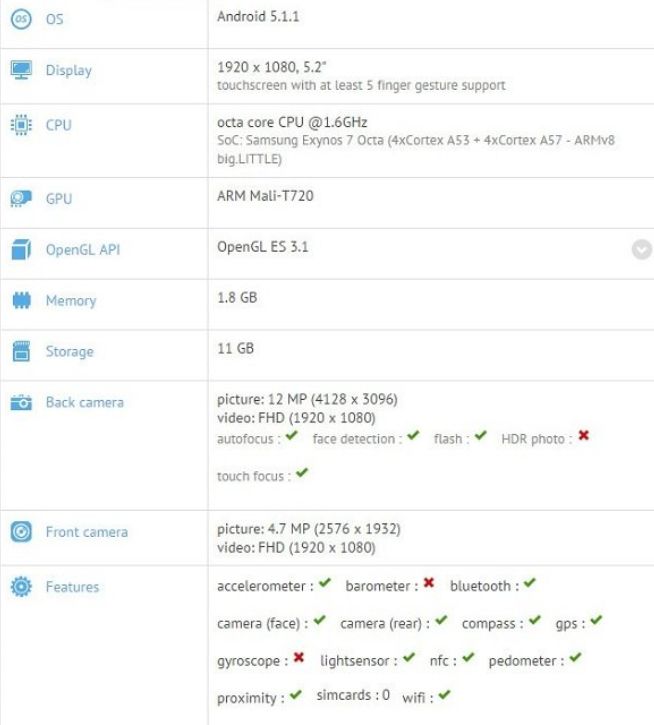Click the green check next to touch focus

tap(301, 474)
